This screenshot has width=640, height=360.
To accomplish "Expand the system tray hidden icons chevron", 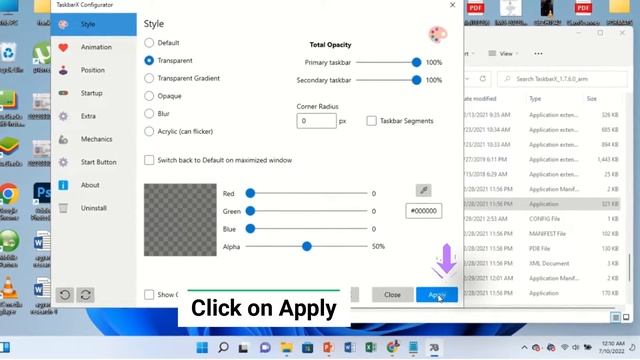I will coord(524,348).
